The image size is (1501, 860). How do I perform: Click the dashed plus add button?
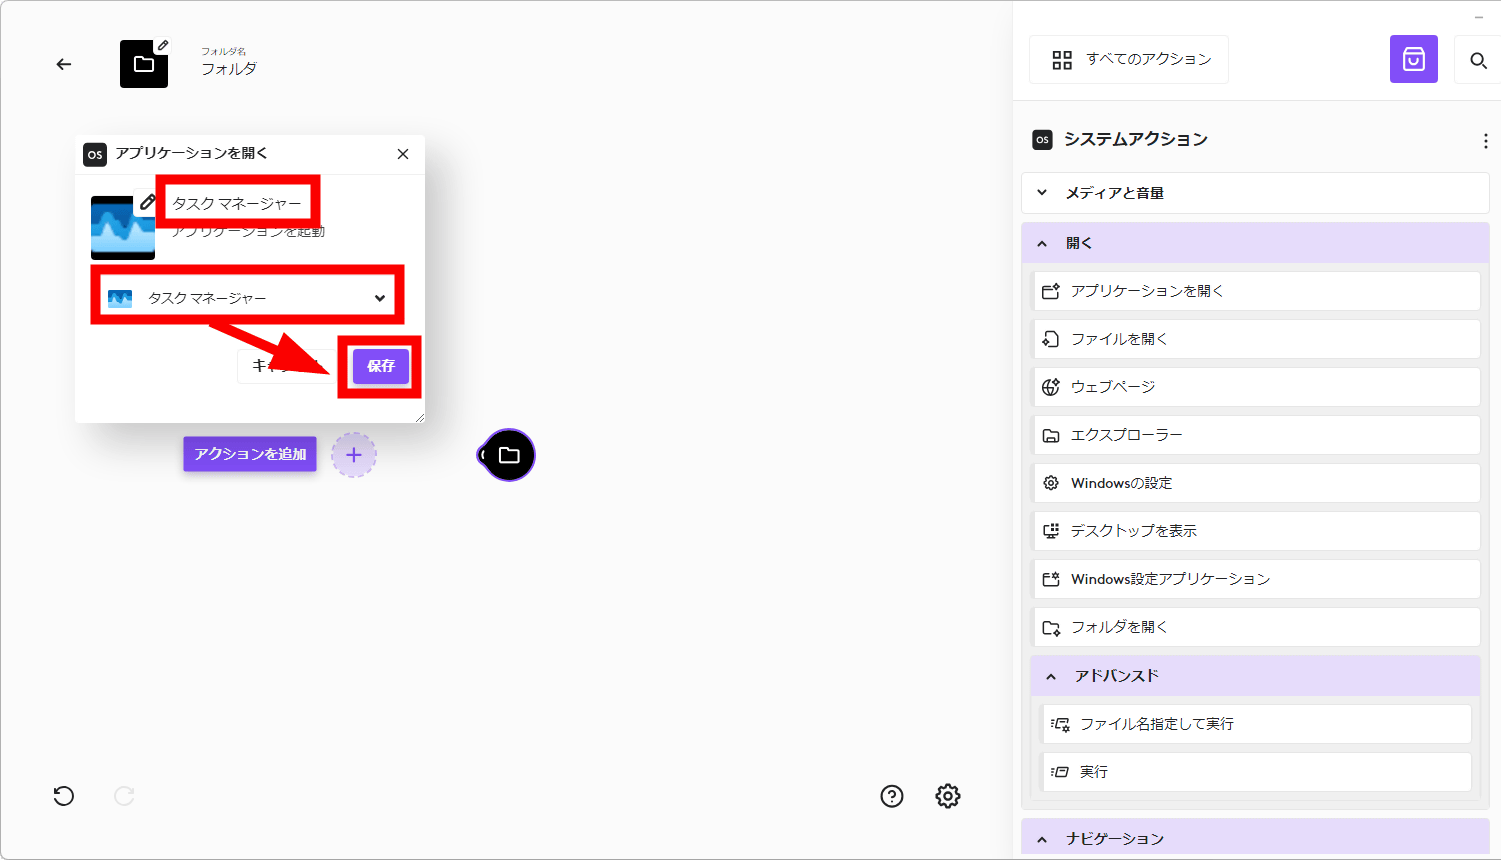(353, 455)
